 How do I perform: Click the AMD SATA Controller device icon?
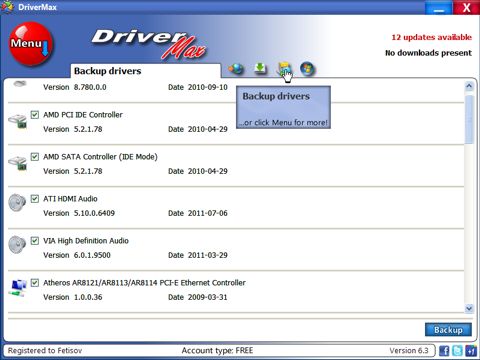(x=17, y=163)
